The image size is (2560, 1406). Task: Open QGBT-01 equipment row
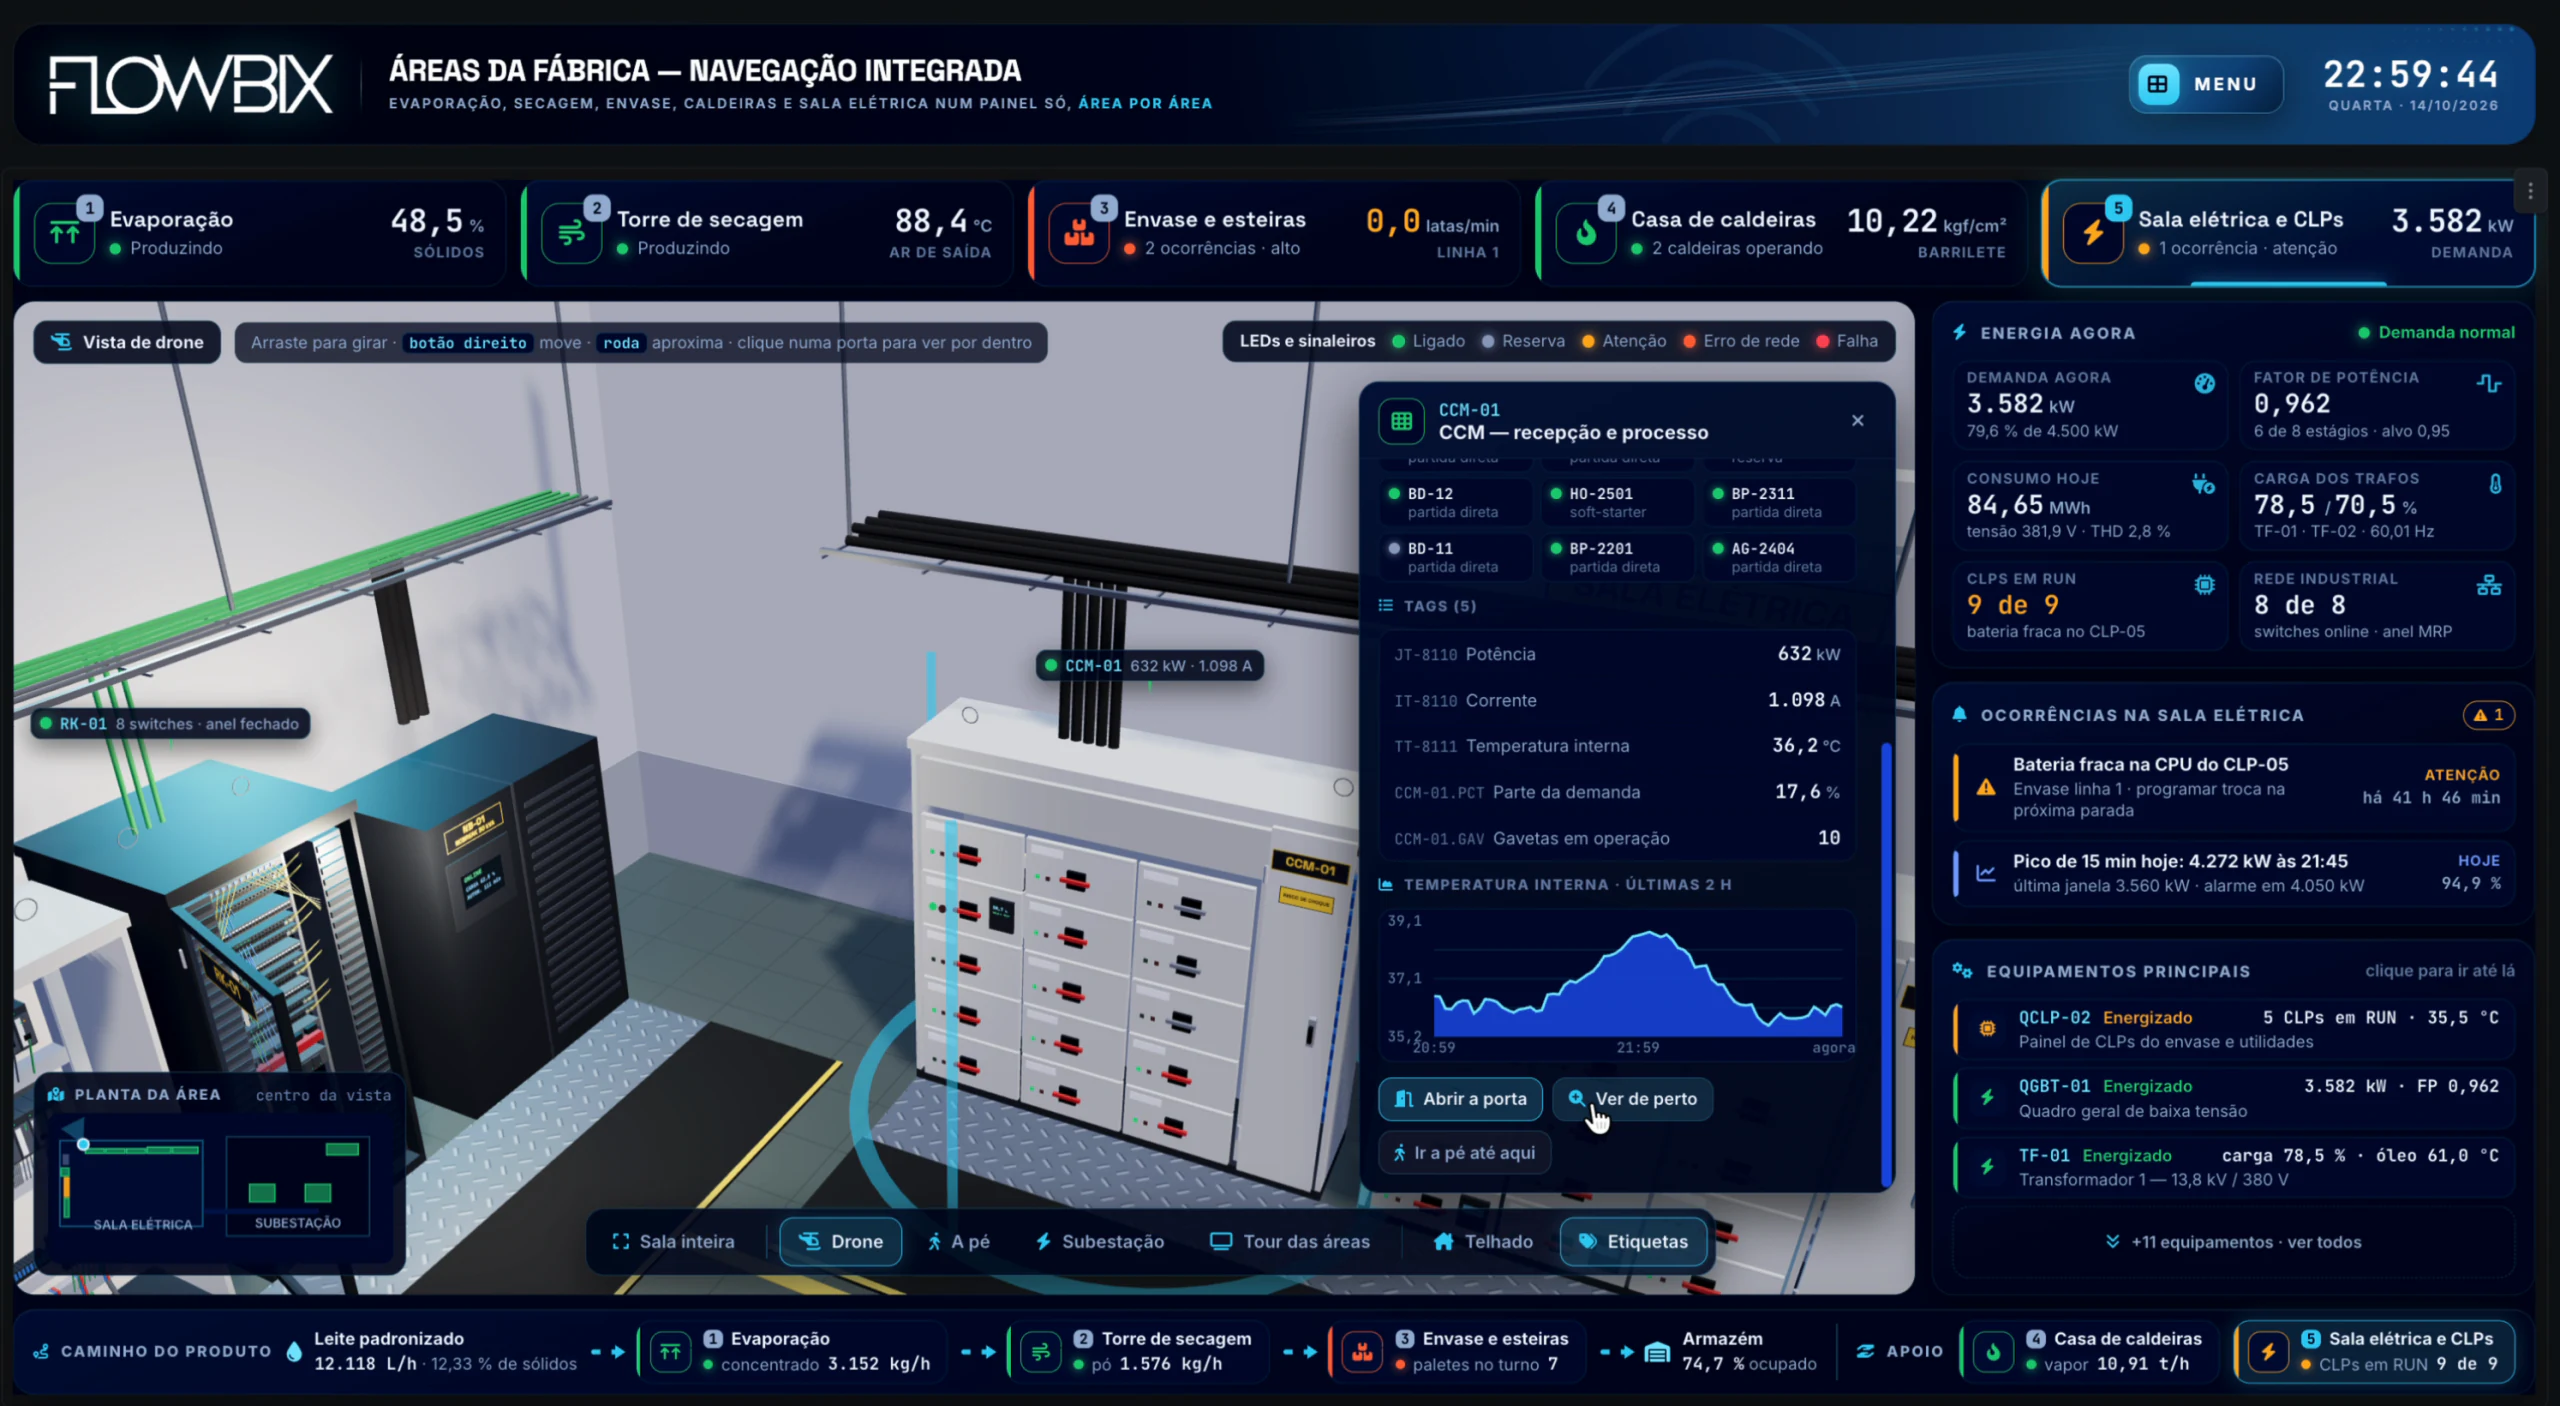coord(2234,1098)
